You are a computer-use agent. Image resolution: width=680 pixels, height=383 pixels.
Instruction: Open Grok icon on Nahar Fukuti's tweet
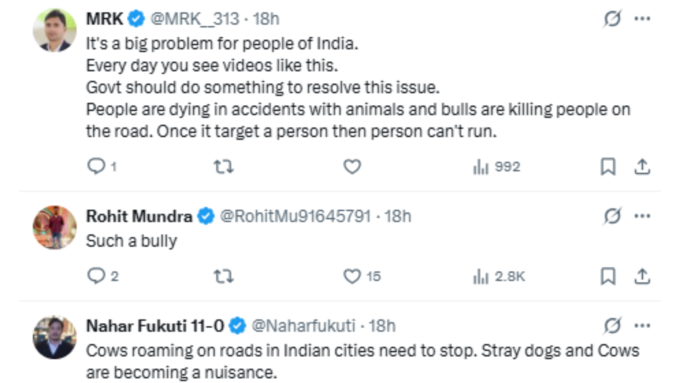(612, 326)
